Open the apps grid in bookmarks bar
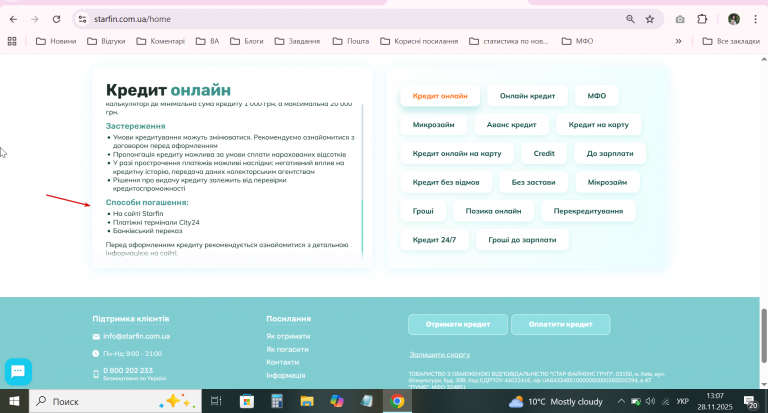Viewport: 768px width, 413px height. [12, 41]
